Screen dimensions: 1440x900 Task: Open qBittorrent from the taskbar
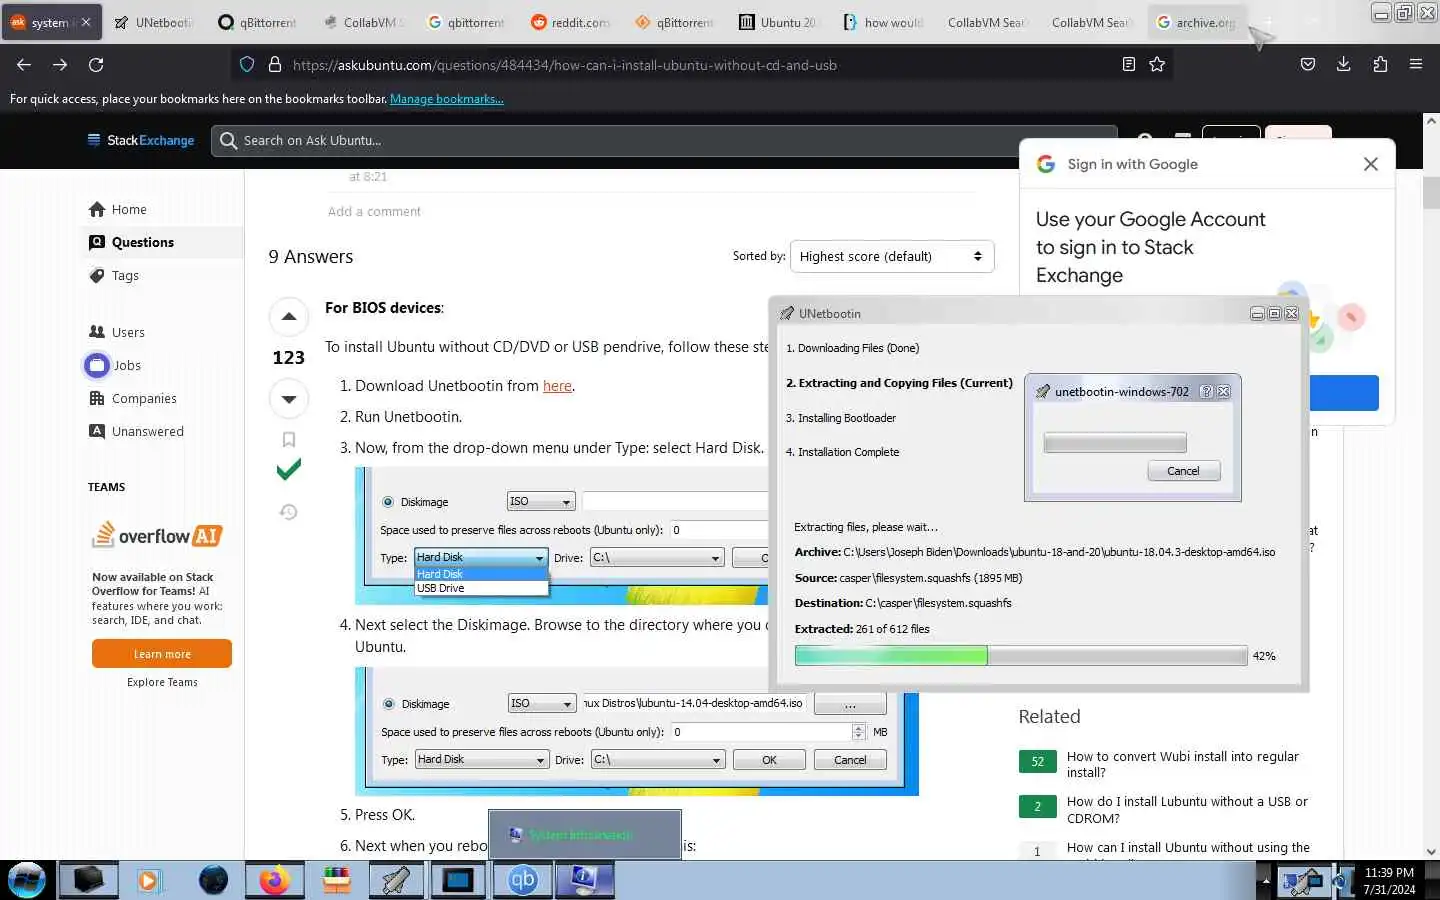(x=523, y=880)
